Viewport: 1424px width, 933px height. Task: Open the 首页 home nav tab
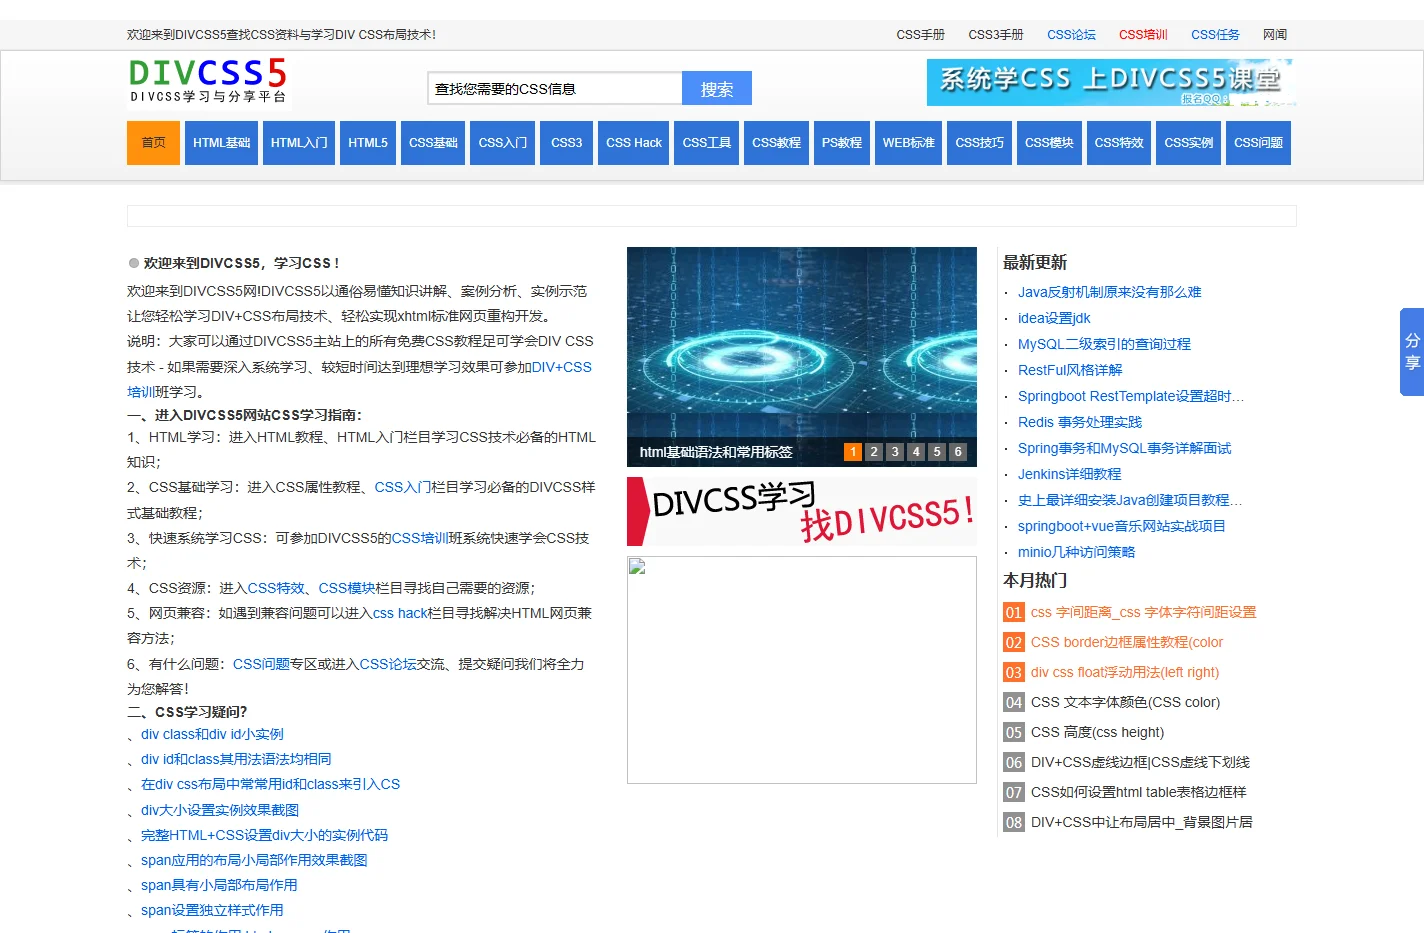(153, 143)
